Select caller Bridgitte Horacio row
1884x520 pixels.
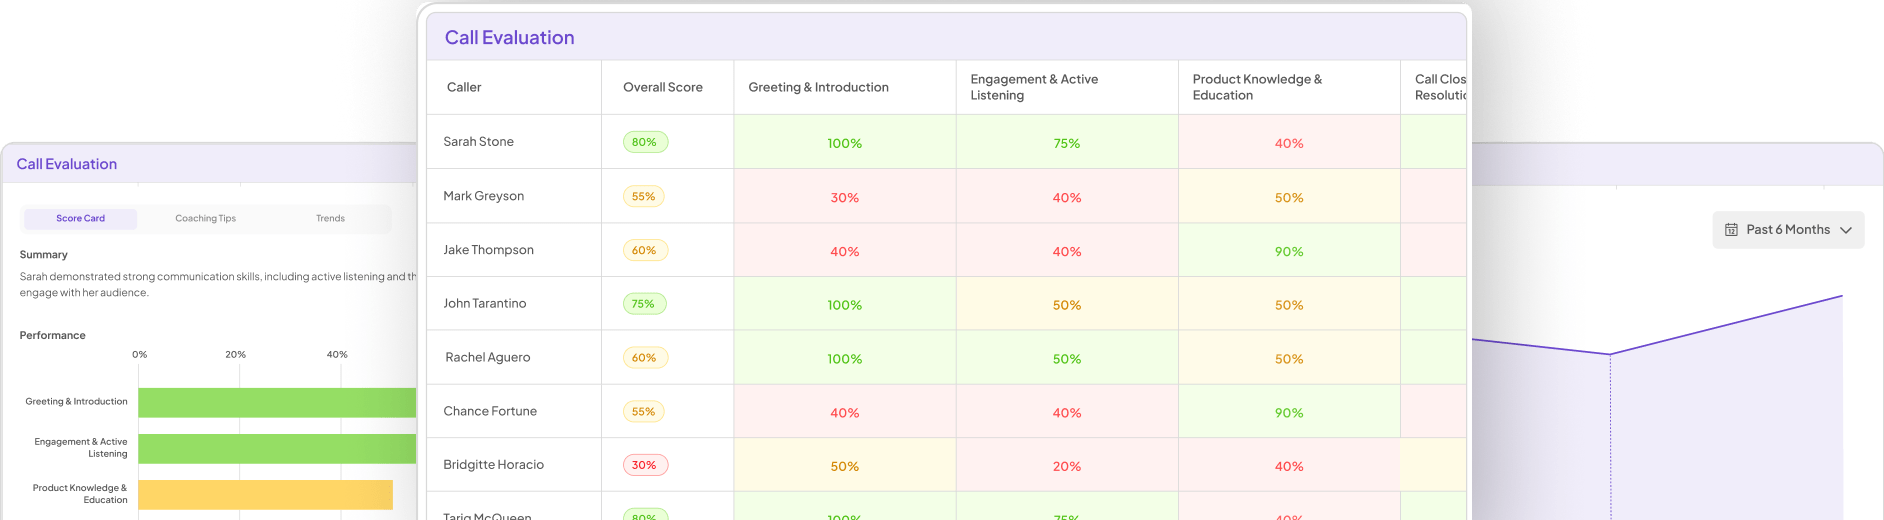point(946,465)
